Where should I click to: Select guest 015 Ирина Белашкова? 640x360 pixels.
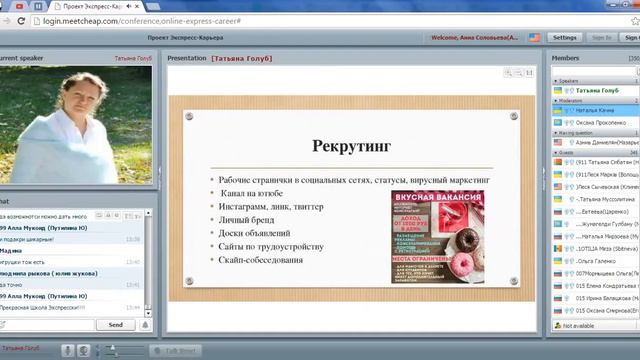(596, 298)
